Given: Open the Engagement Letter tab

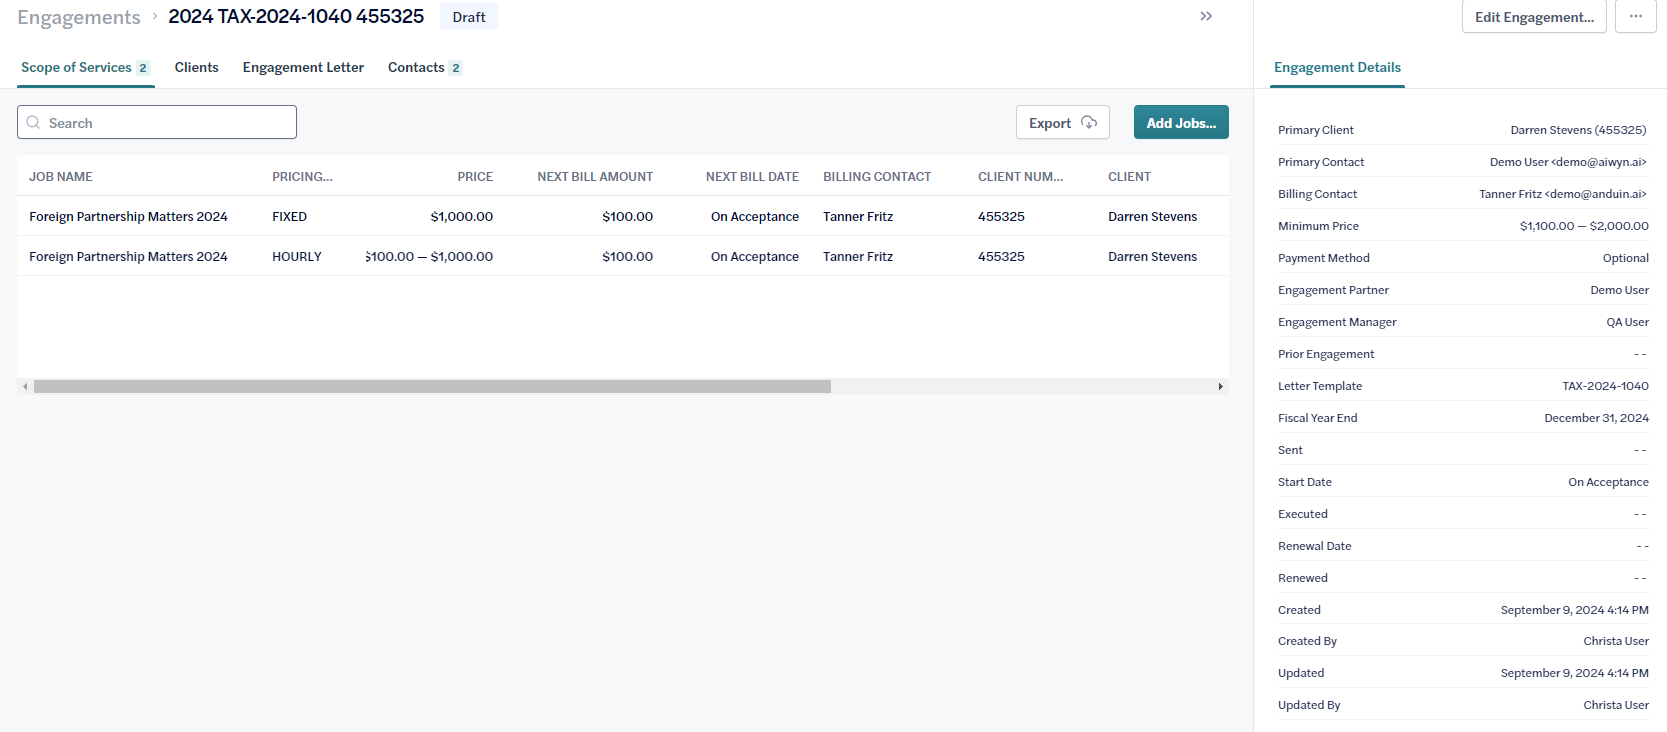Looking at the screenshot, I should point(303,68).
